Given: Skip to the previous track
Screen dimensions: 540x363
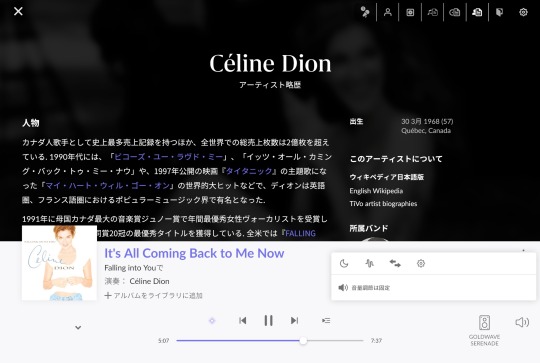Looking at the screenshot, I should click(x=242, y=321).
